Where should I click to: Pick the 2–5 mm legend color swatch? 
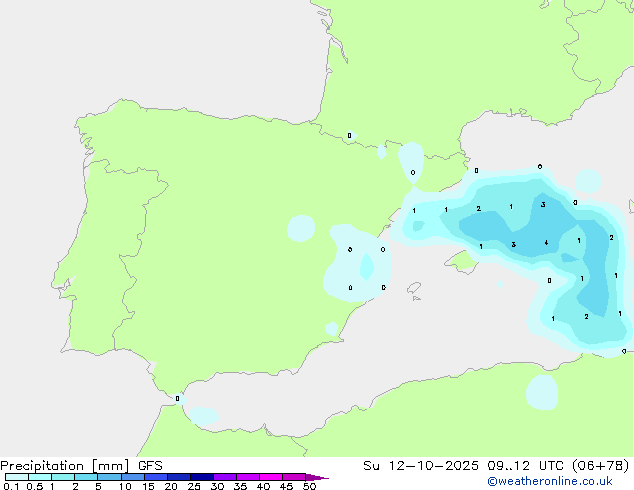coord(86,477)
